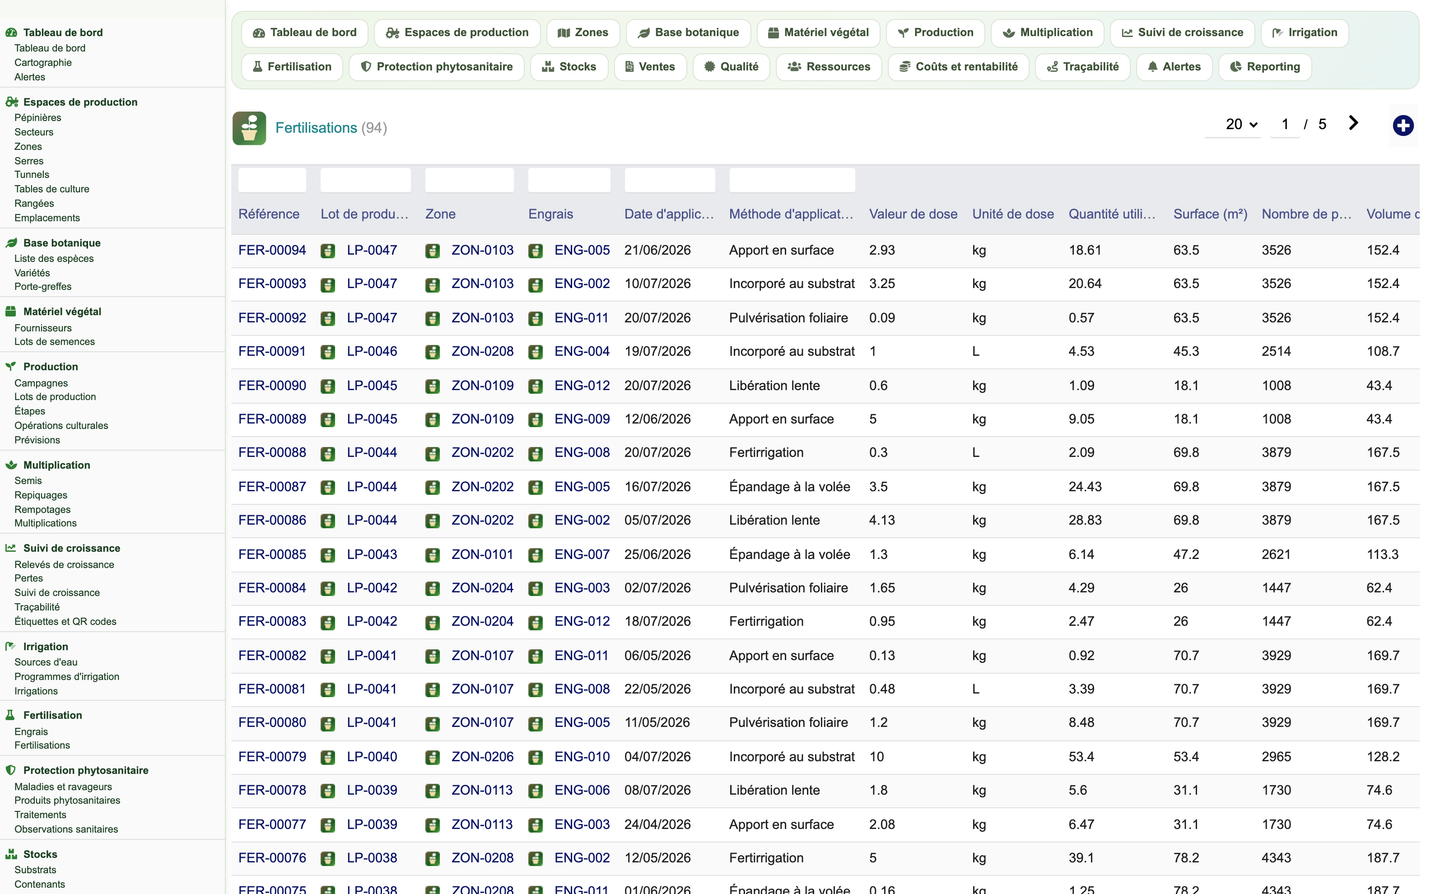Go to next page with chevron arrow
The height and width of the screenshot is (894, 1445).
(x=1353, y=123)
